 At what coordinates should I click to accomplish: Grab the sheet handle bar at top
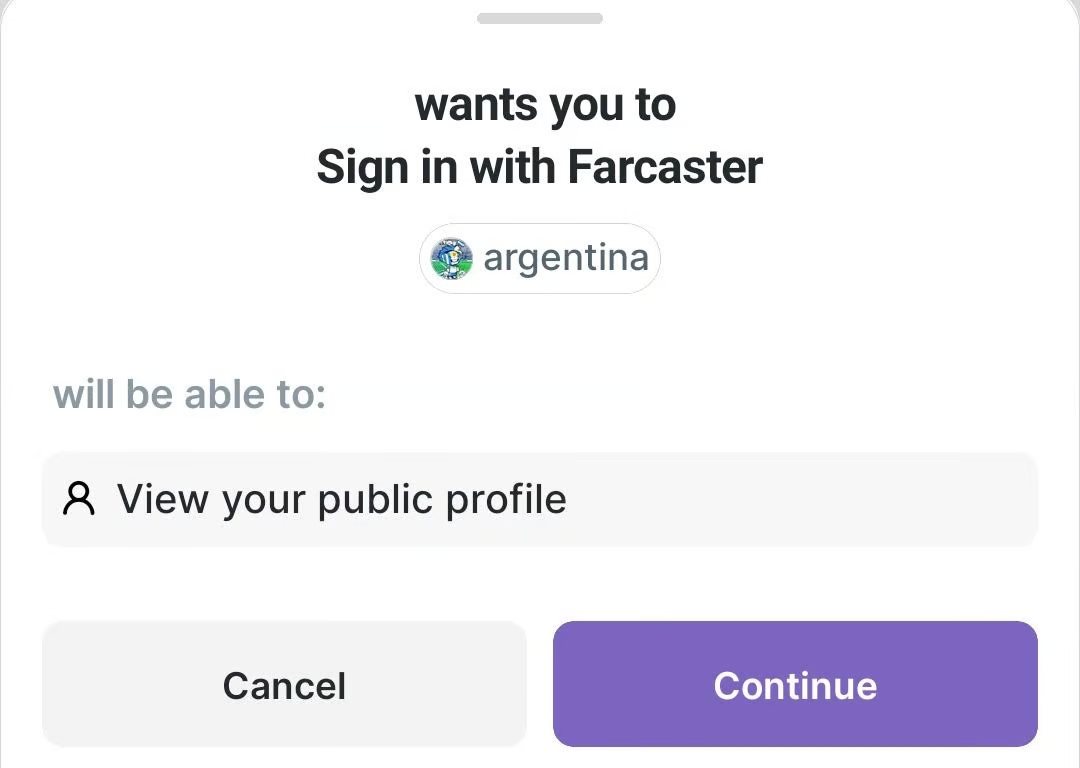pyautogui.click(x=540, y=19)
